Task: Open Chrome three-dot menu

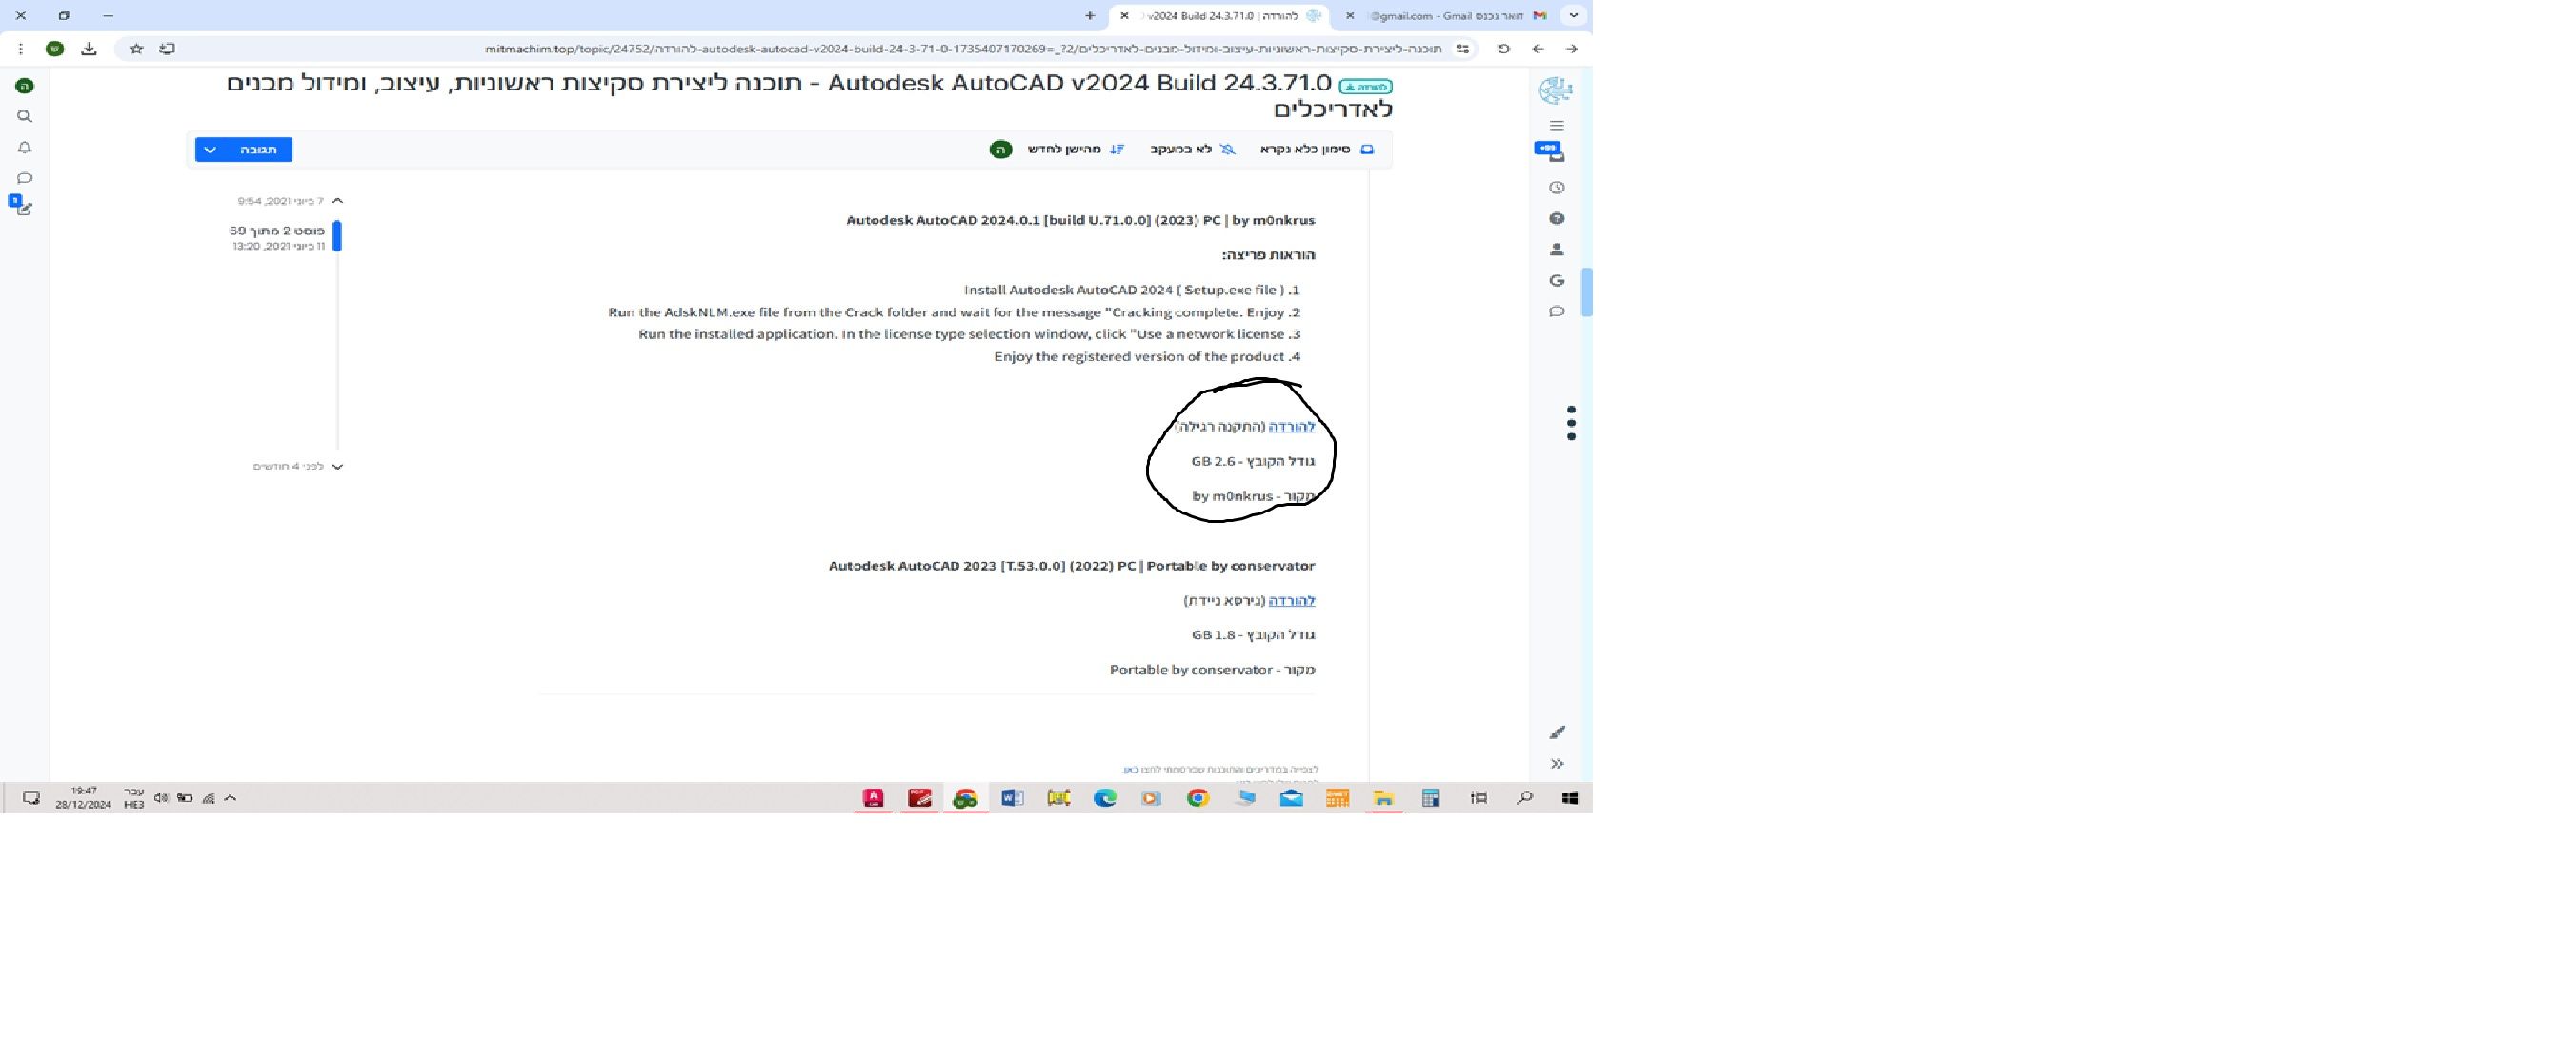Action: (21, 48)
